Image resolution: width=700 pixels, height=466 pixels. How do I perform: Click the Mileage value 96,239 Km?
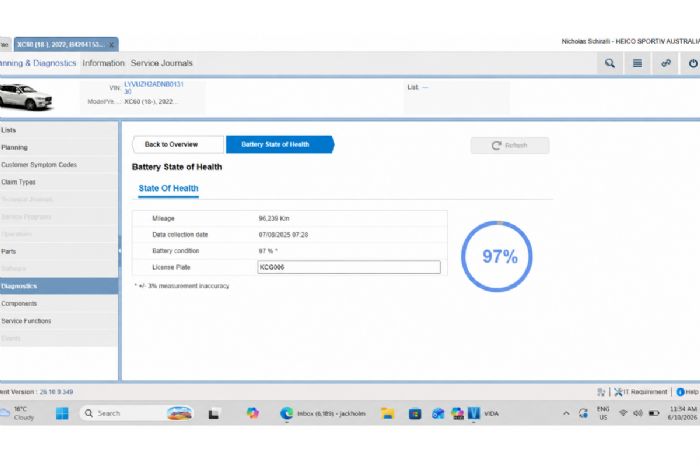point(274,219)
